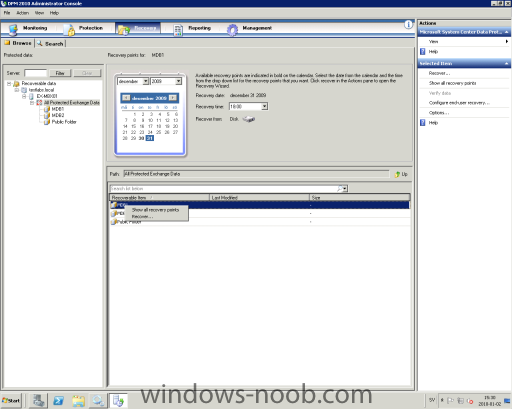The width and height of the screenshot is (512, 409).
Task: Sort by Last Modified column header
Action: pyautogui.click(x=259, y=198)
